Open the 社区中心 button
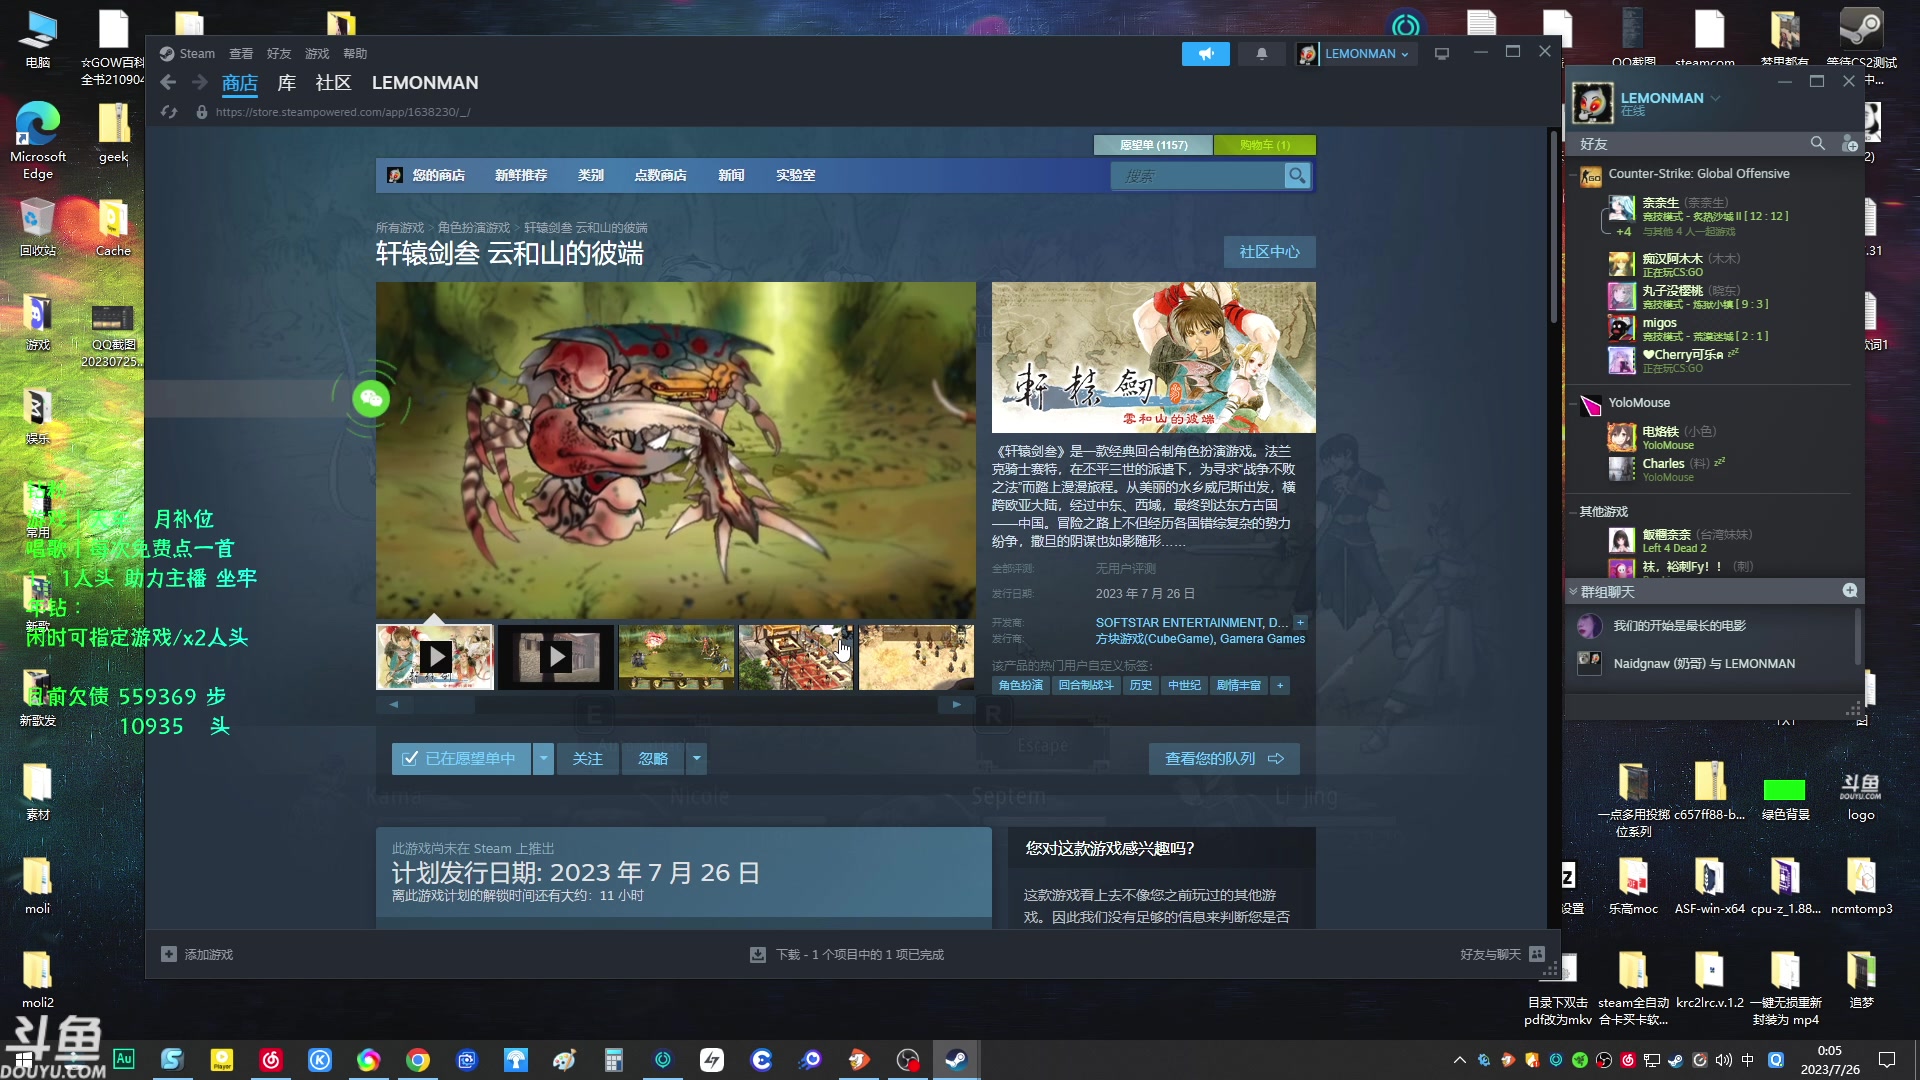 click(x=1270, y=252)
